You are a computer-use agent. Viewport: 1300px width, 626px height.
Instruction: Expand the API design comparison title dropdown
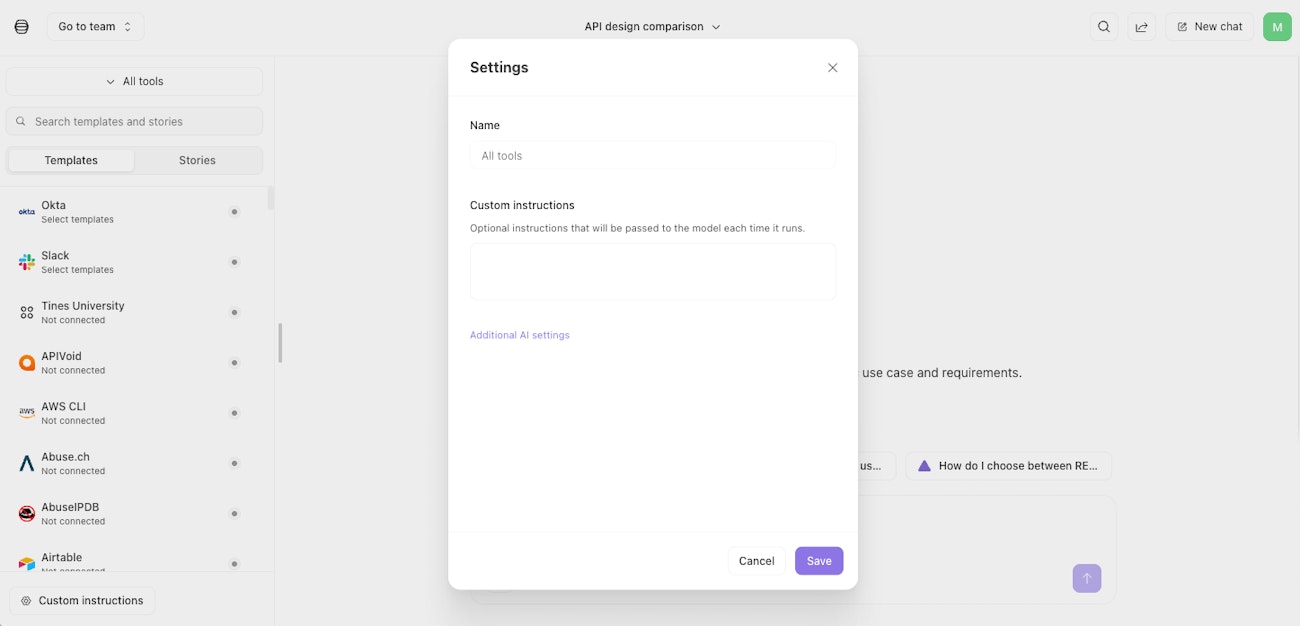(652, 27)
